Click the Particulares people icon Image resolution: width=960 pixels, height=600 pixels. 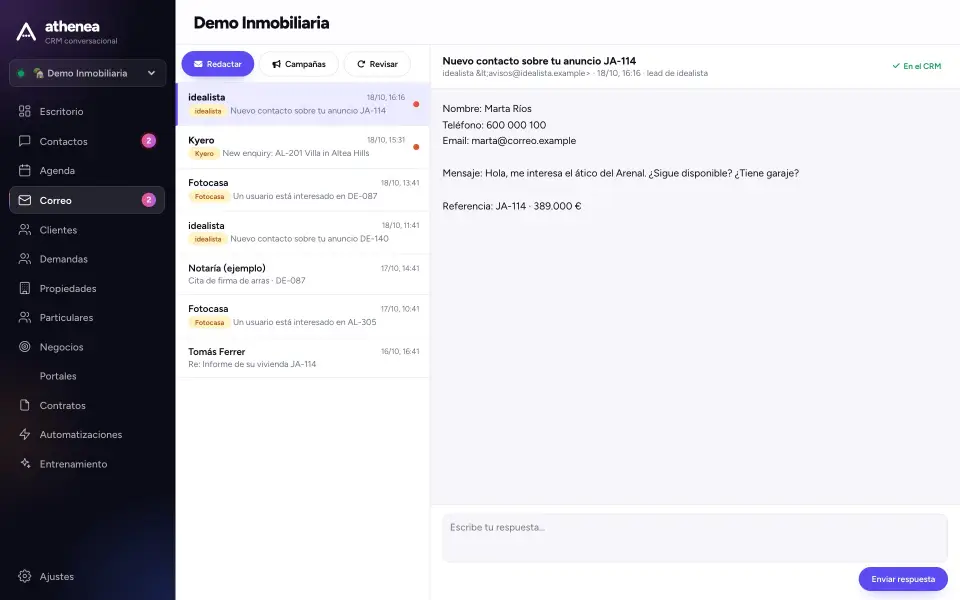point(24,317)
